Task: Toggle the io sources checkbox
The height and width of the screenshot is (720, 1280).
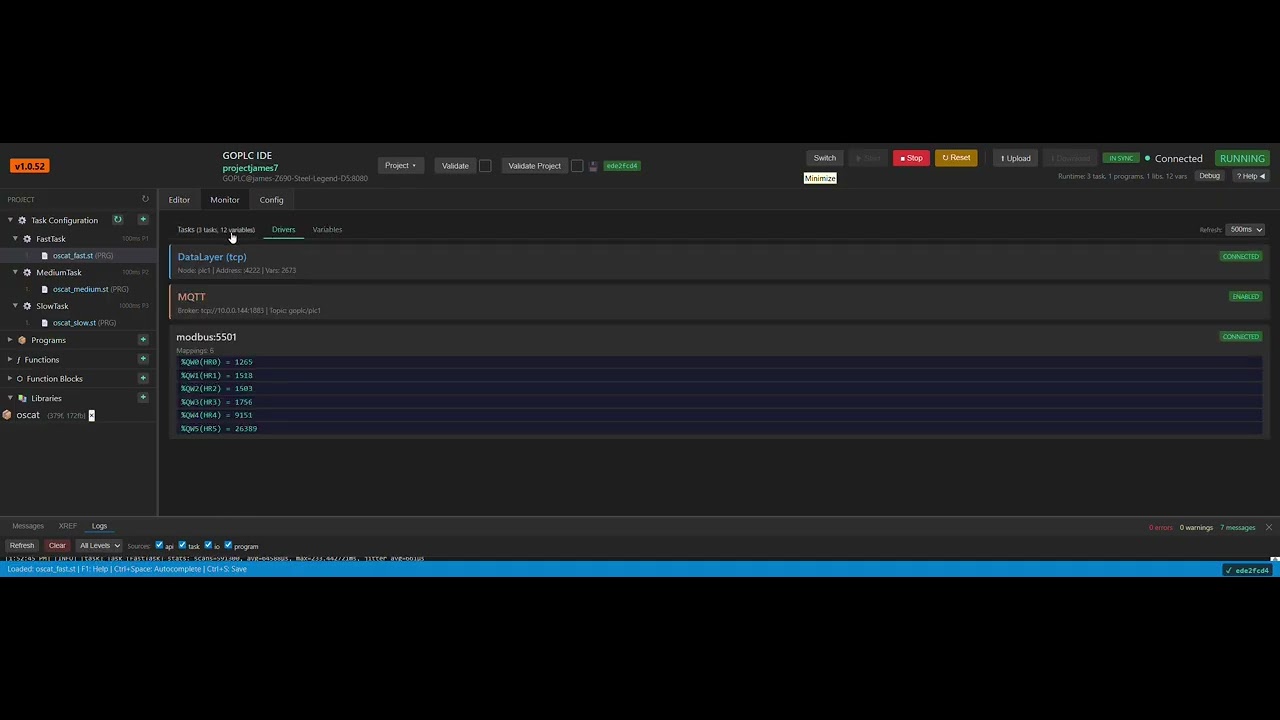Action: click(208, 545)
